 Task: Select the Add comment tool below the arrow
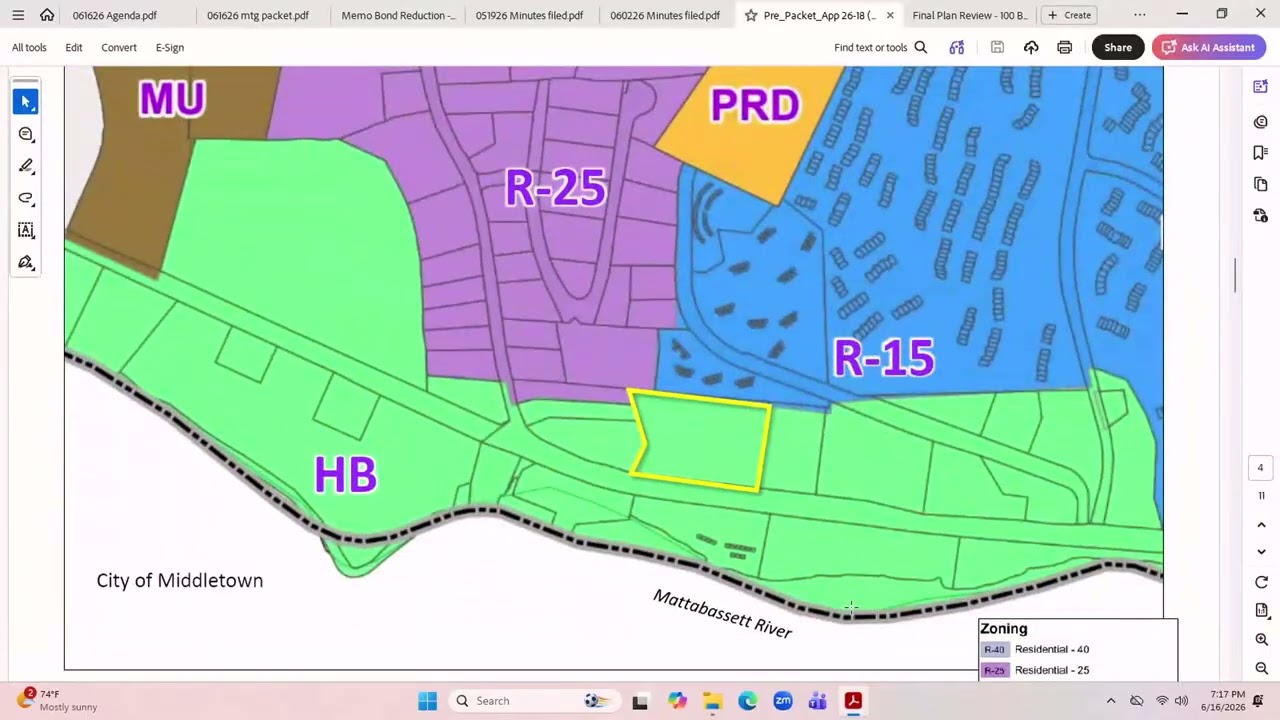tap(26, 134)
